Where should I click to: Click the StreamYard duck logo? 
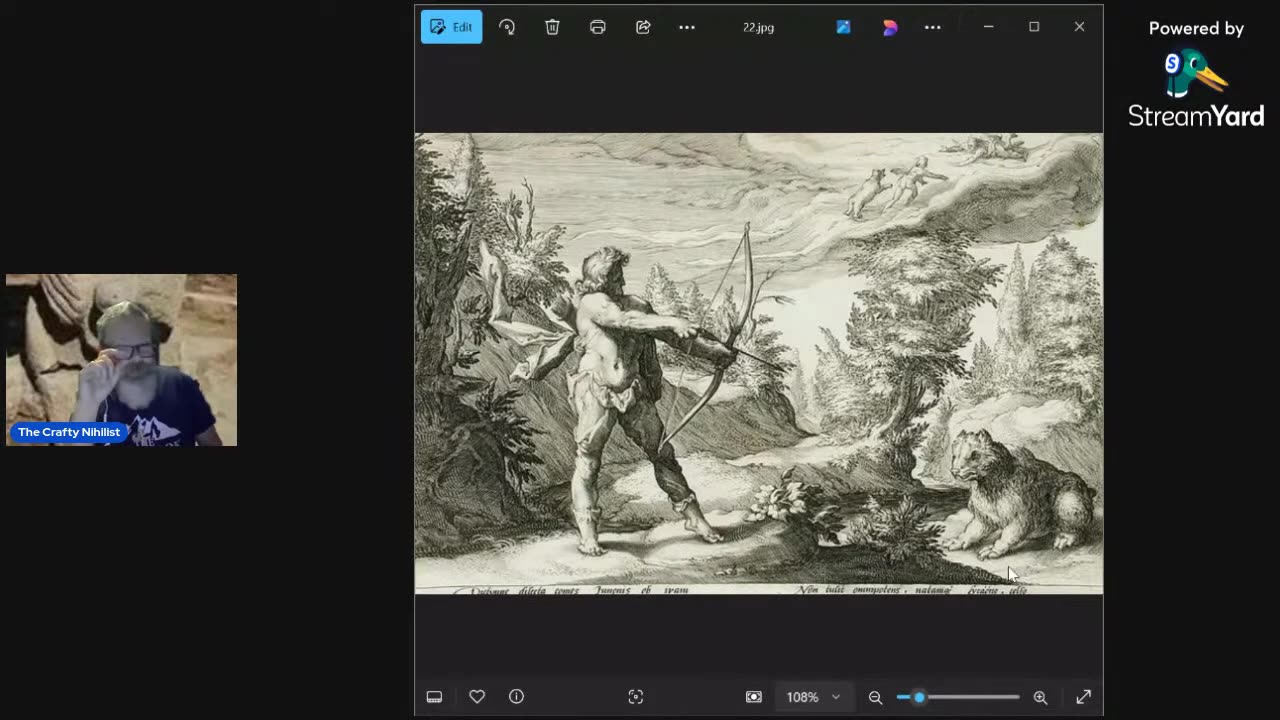click(x=1194, y=73)
